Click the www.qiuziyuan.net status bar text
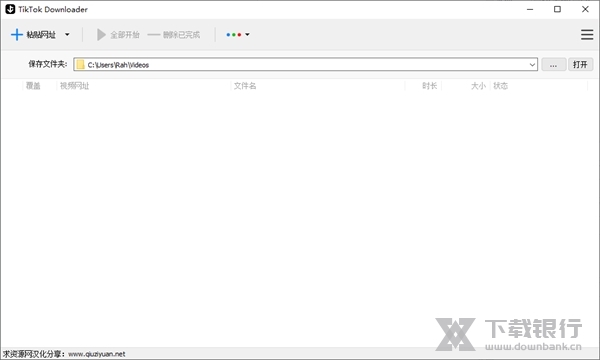This screenshot has height=360, width=600. 97,354
